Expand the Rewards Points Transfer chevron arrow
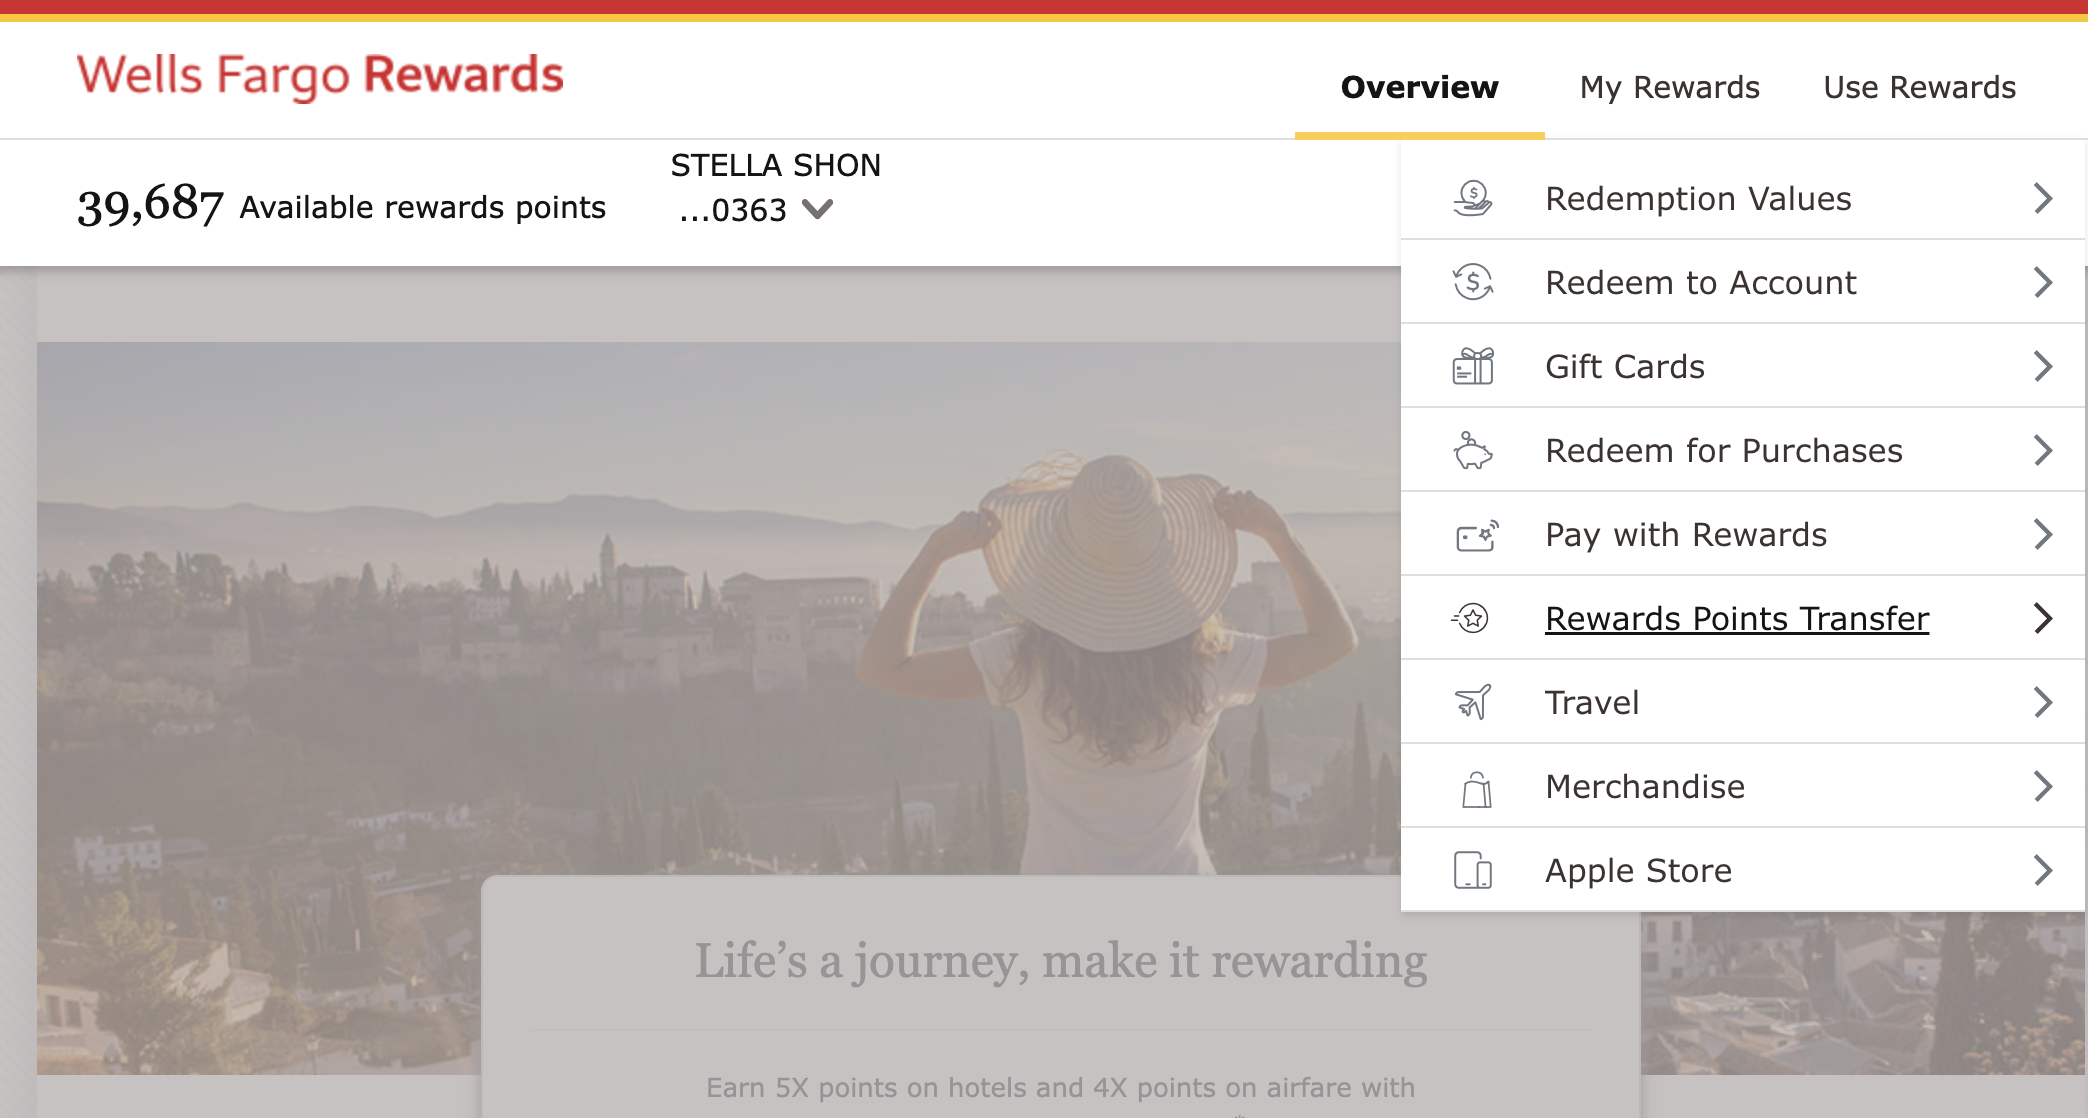The width and height of the screenshot is (2088, 1118). tap(2043, 618)
